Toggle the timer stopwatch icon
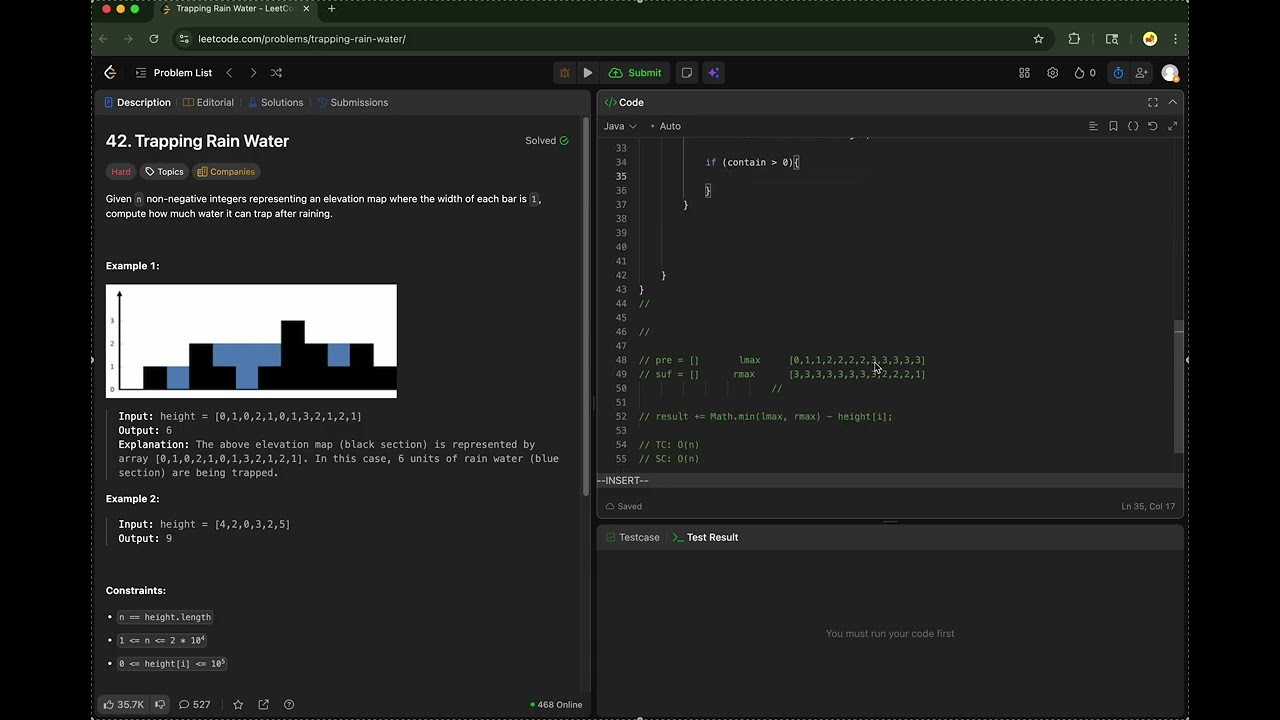The image size is (1280, 720). tap(1118, 73)
